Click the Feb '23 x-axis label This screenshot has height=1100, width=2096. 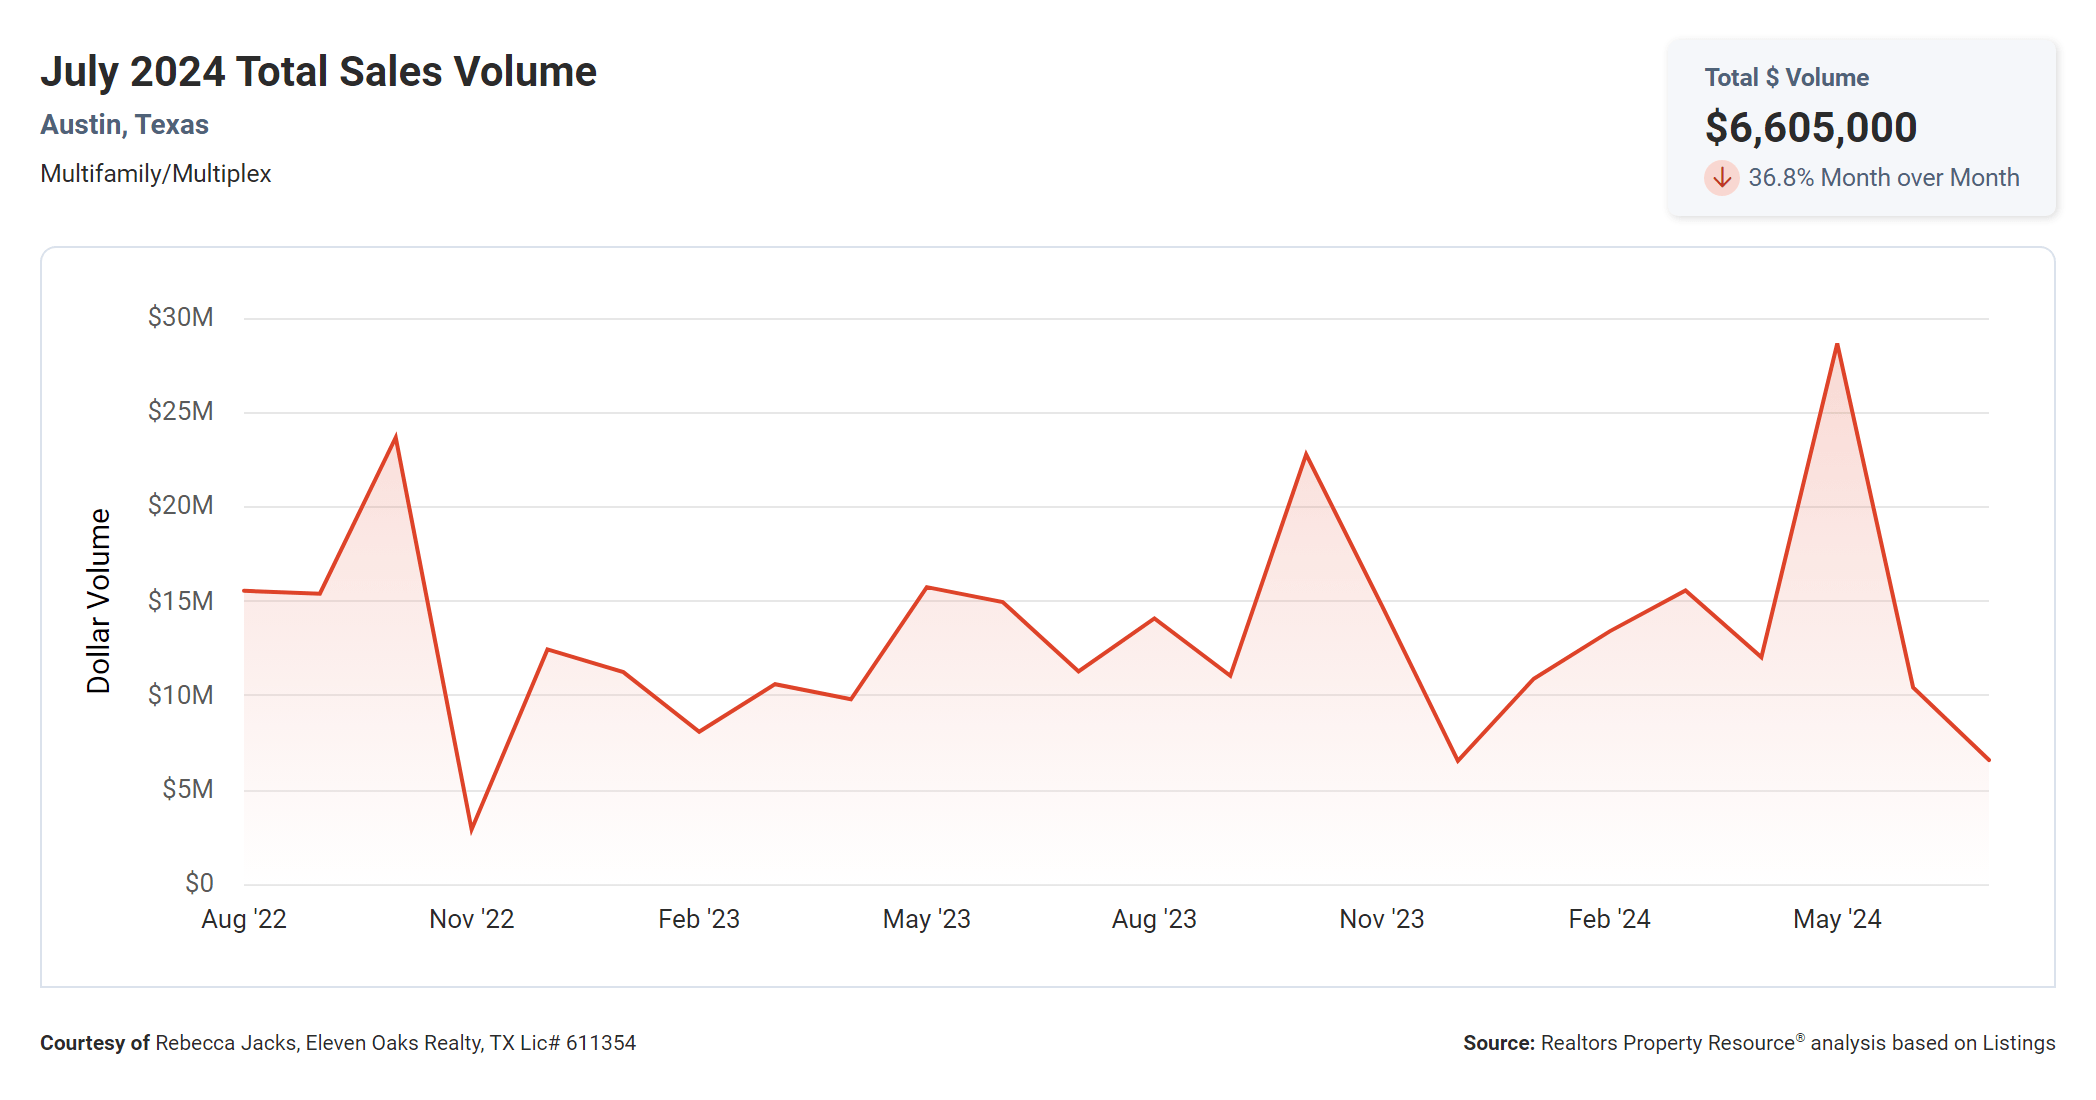pyautogui.click(x=699, y=919)
